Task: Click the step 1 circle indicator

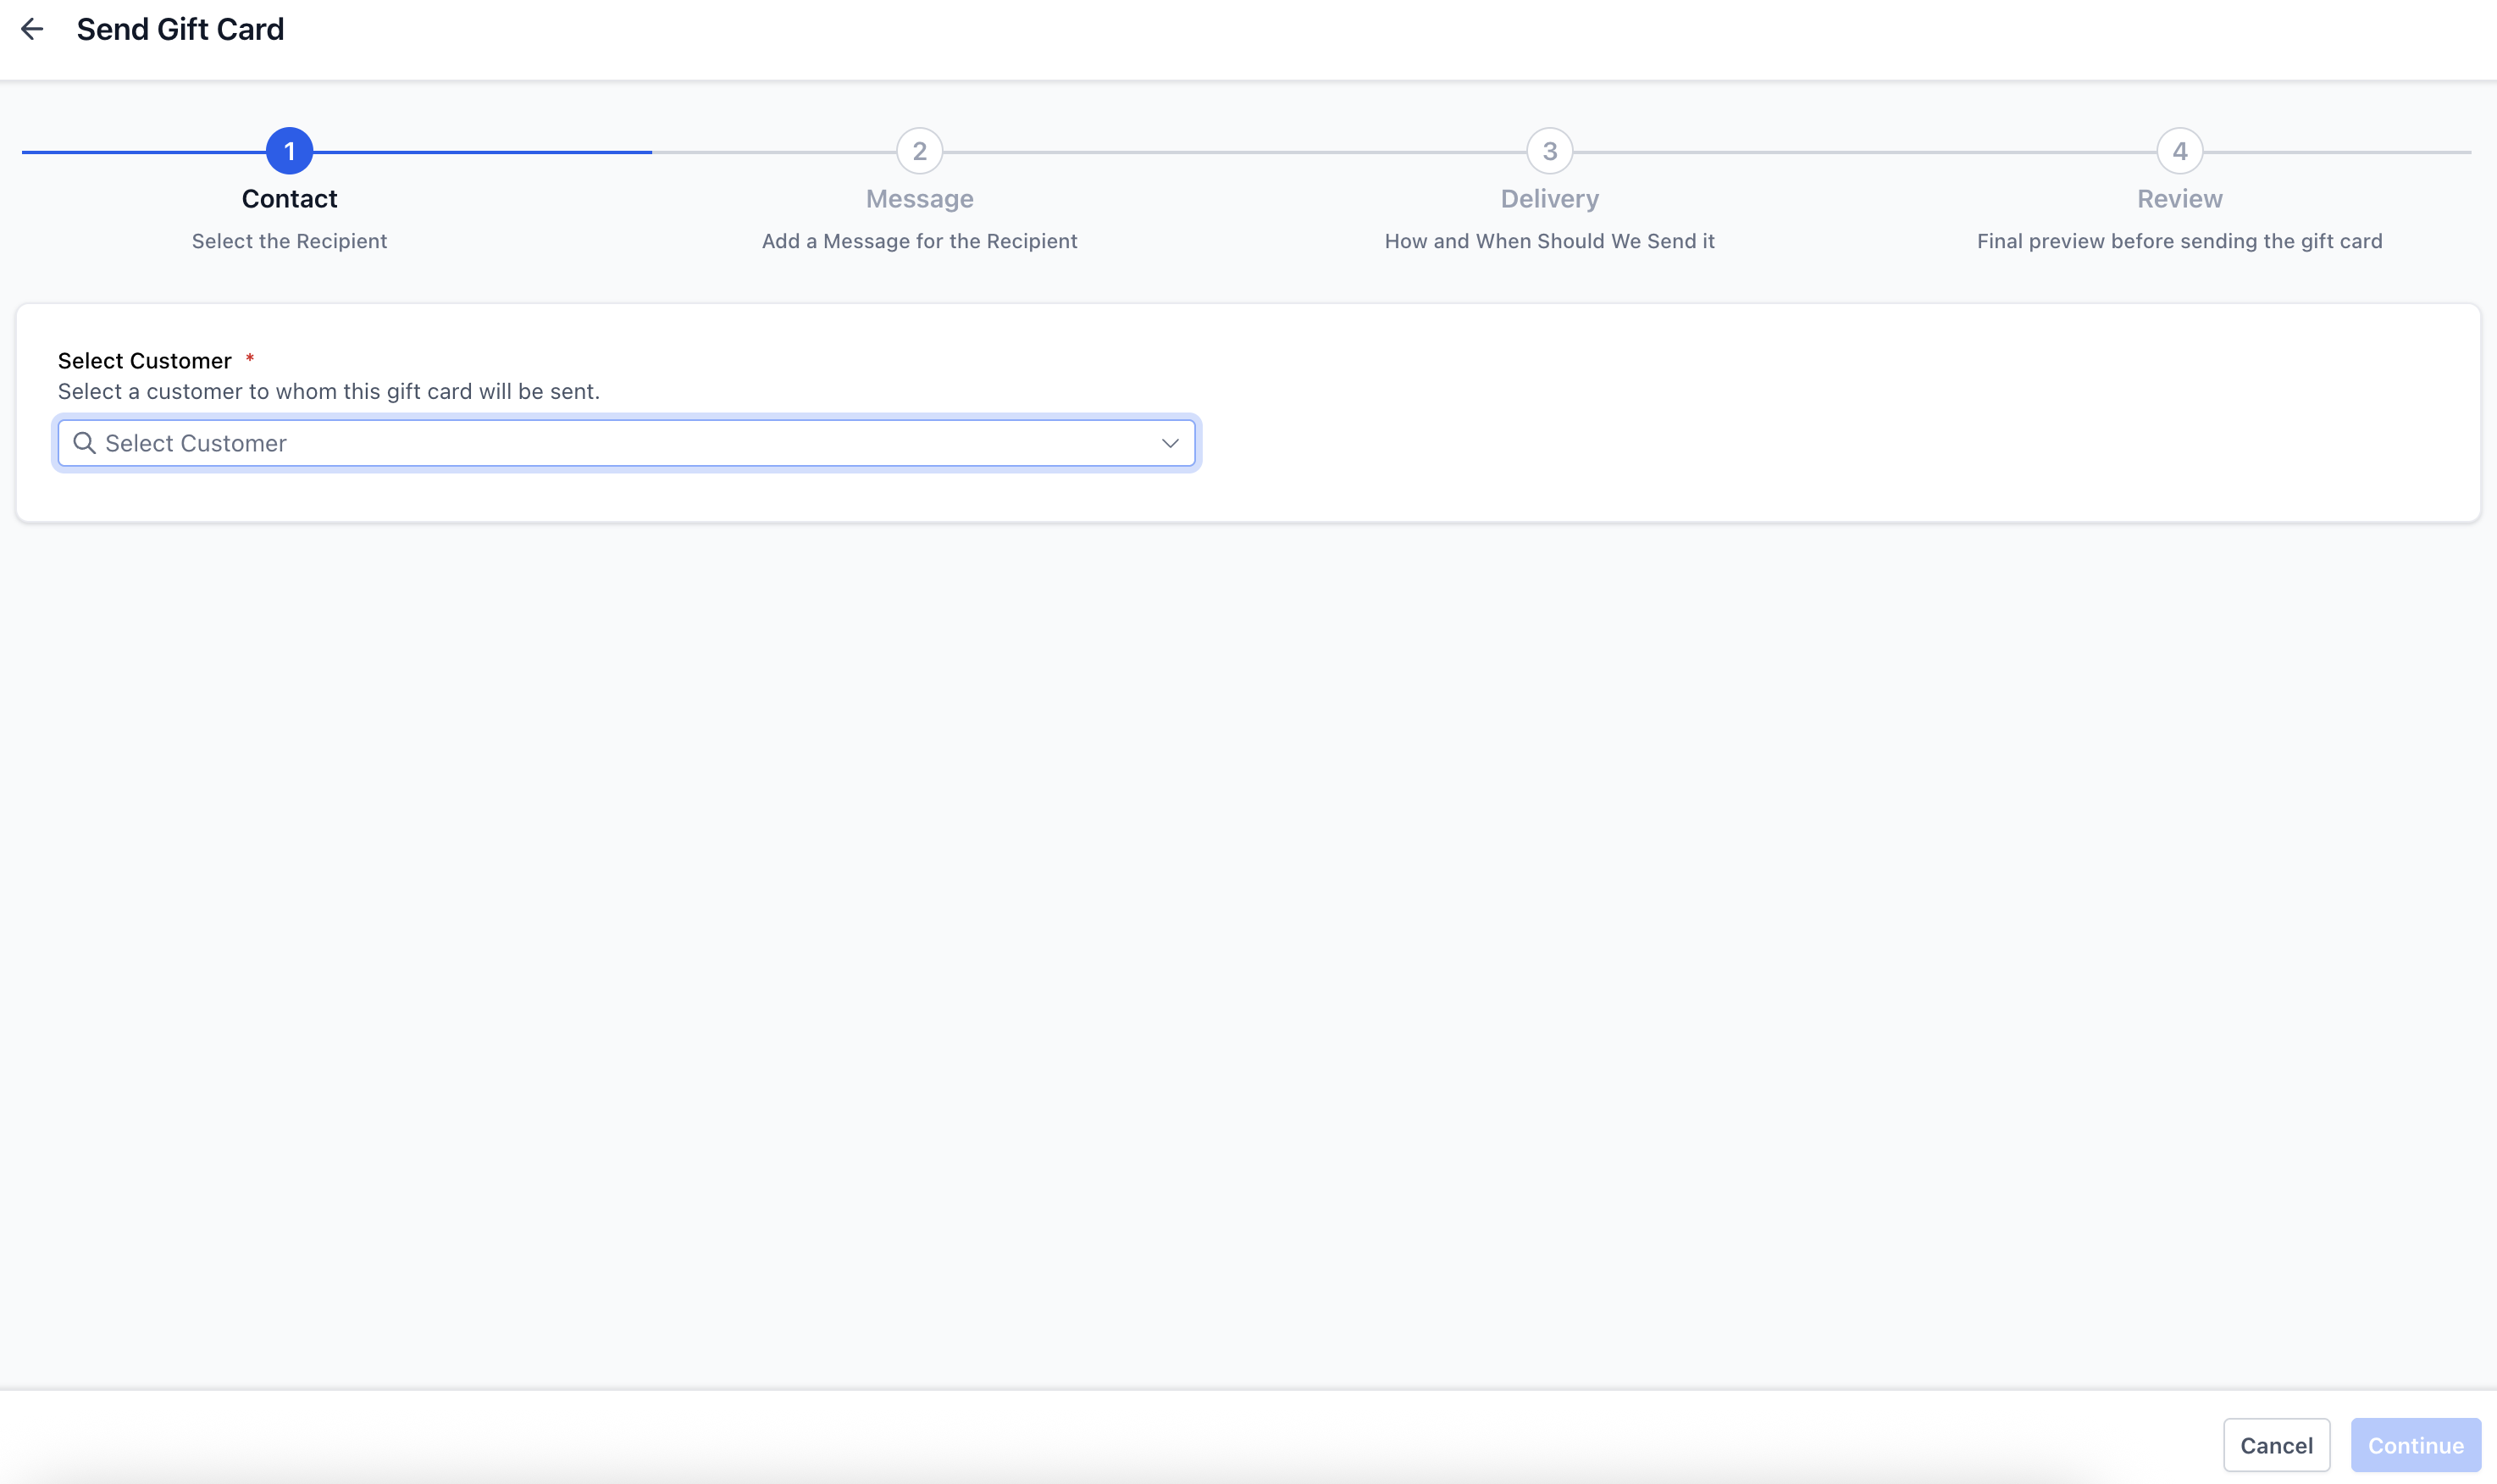Action: (289, 151)
